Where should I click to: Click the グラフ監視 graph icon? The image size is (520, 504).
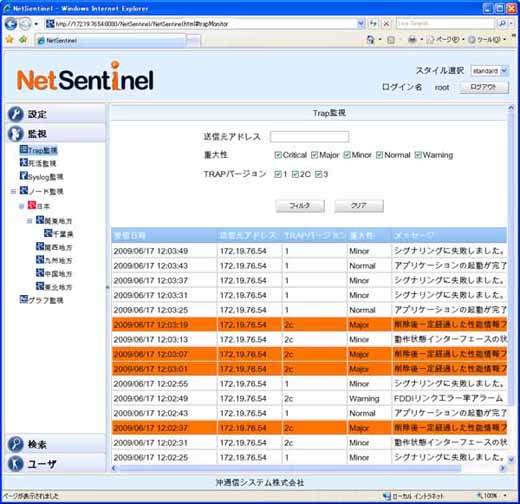pos(23,299)
